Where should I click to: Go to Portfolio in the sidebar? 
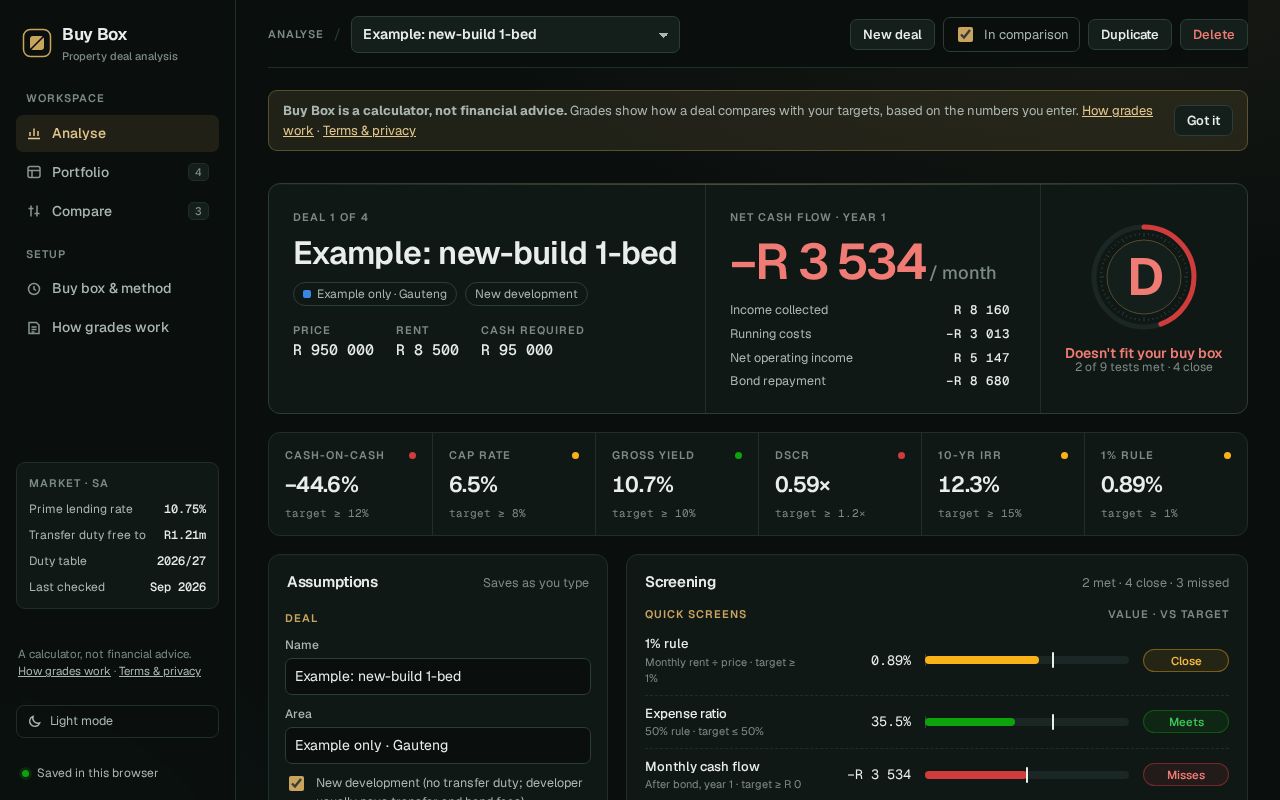tap(117, 172)
